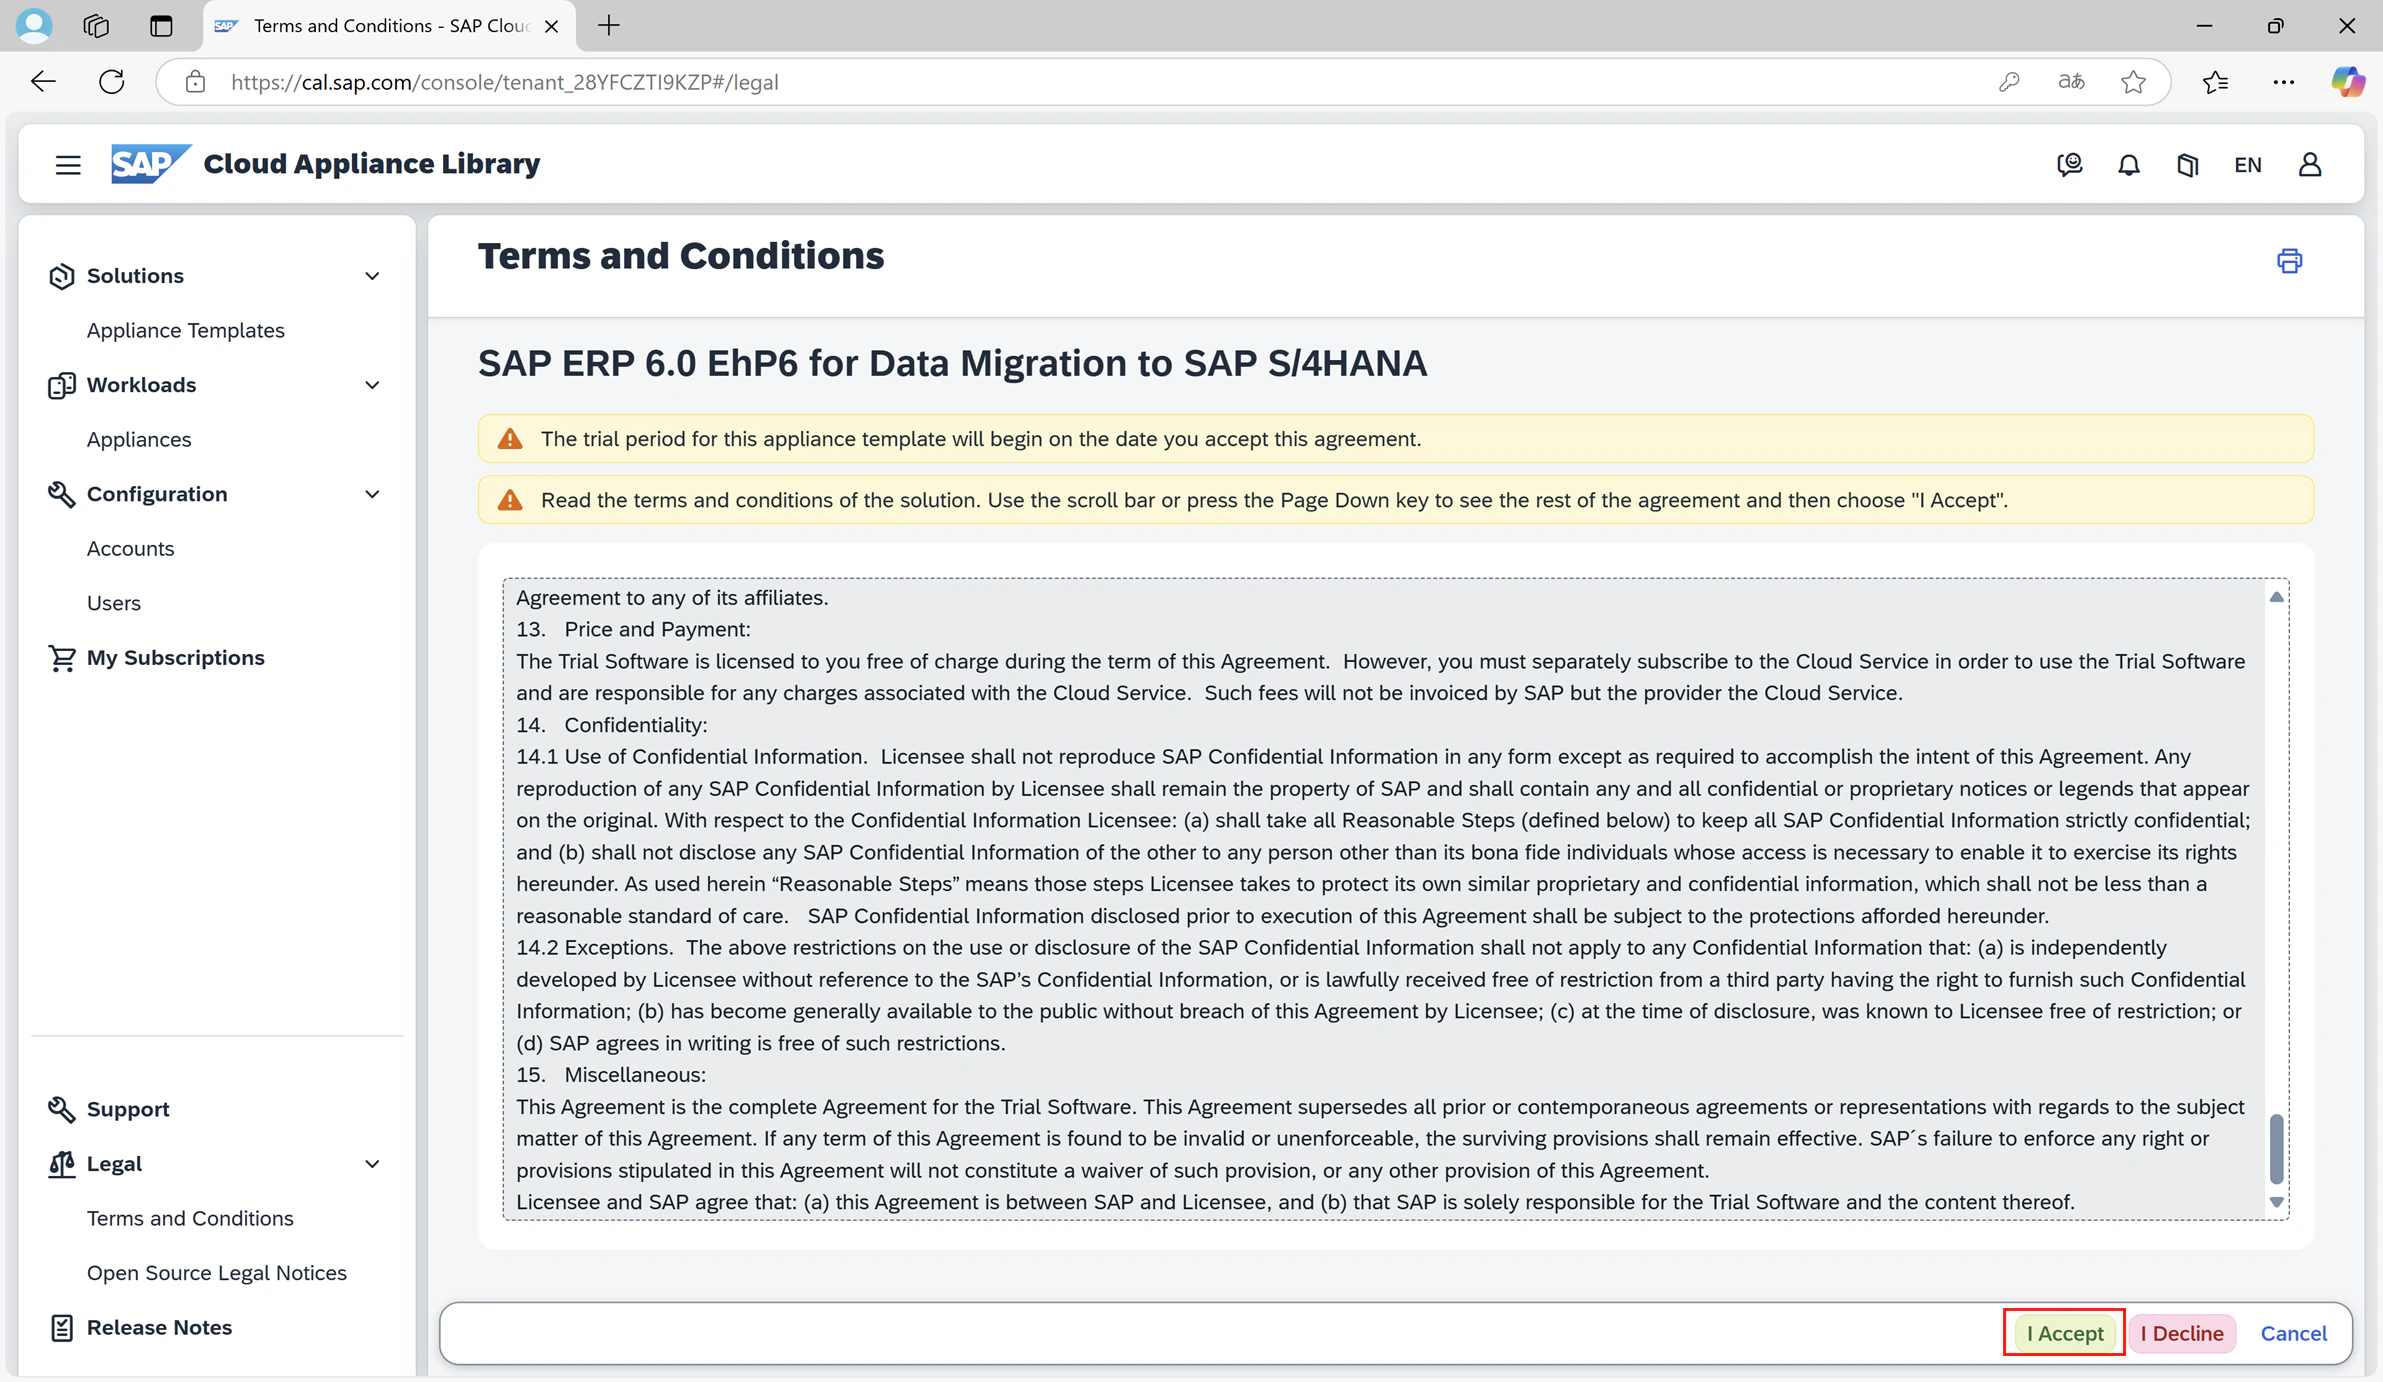
Task: Click the agreement scroll up arrow
Action: point(2277,597)
